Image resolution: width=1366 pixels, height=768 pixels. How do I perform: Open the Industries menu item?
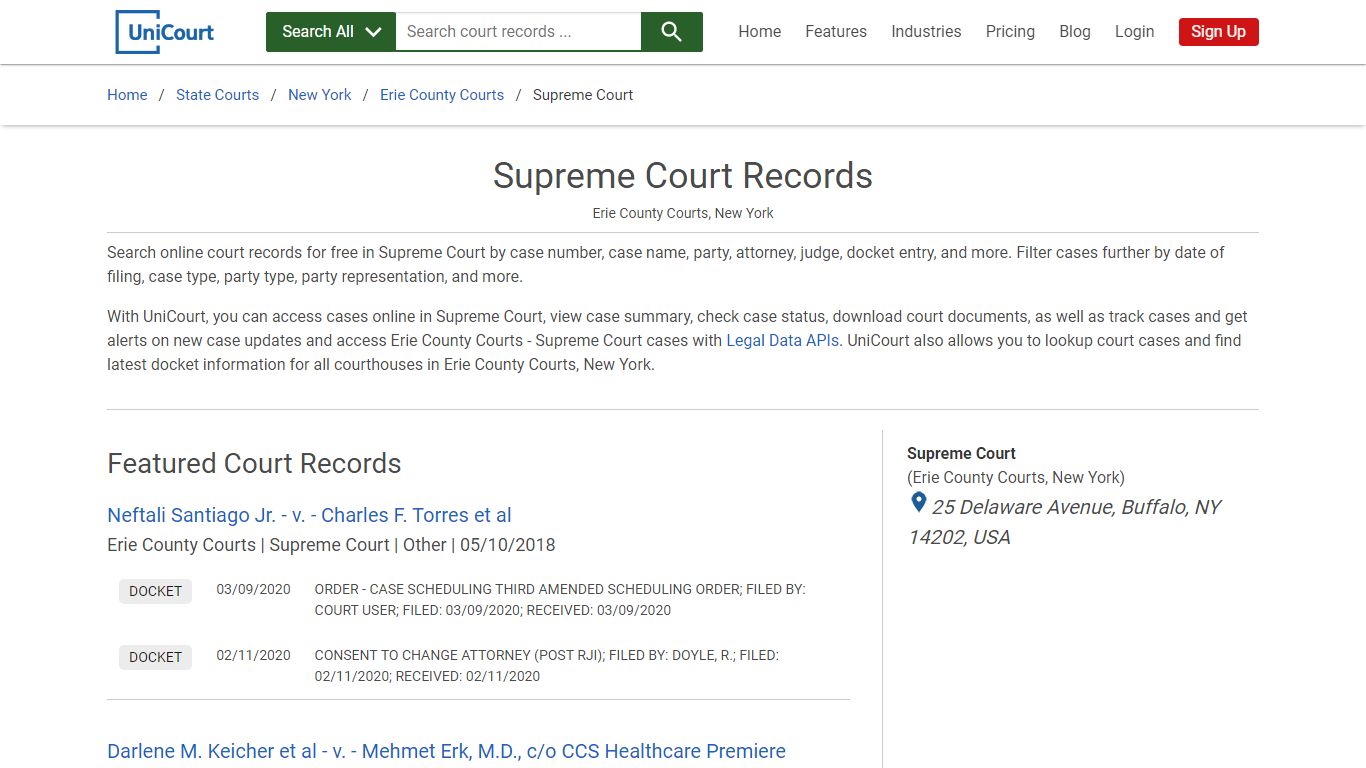click(926, 32)
